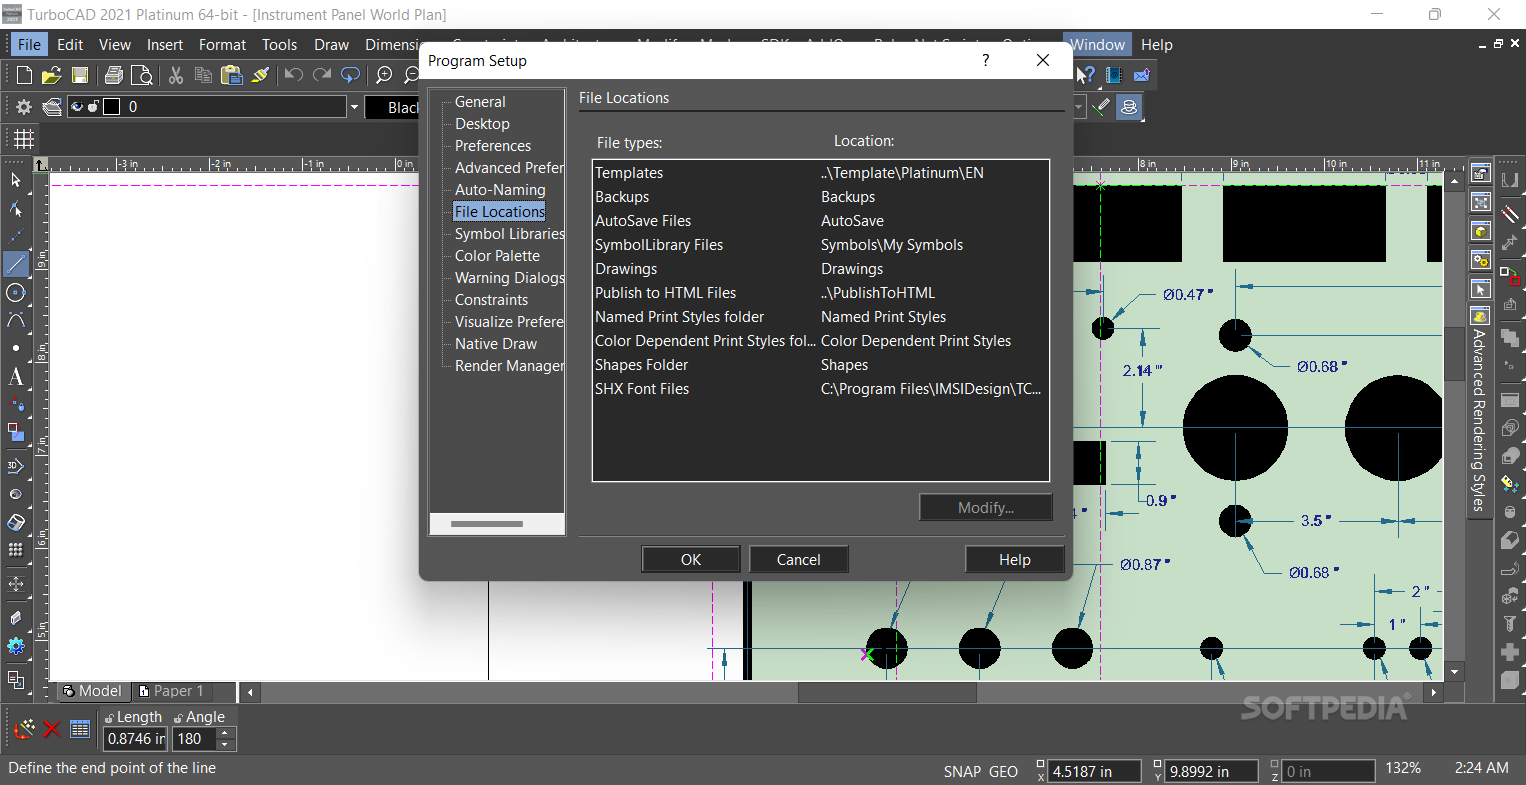Open the Edit menu
The image size is (1526, 785).
coord(70,44)
